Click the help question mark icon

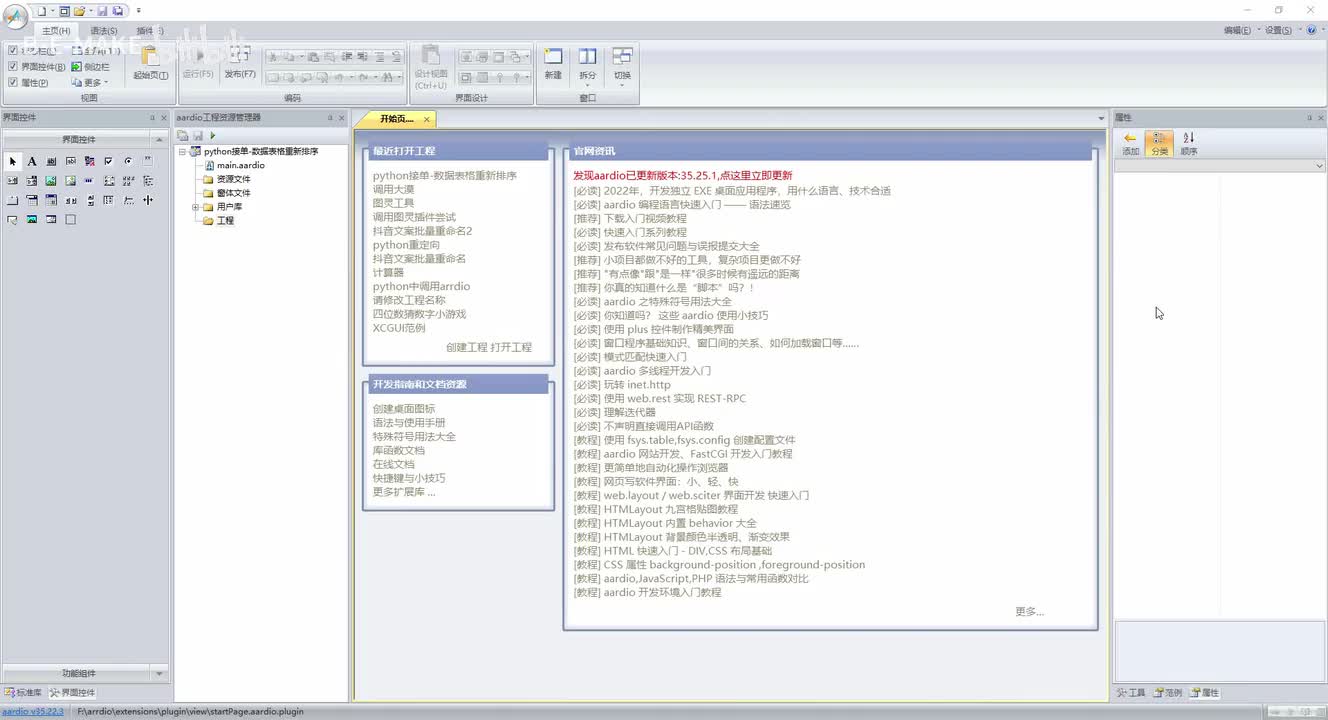tap(1312, 30)
